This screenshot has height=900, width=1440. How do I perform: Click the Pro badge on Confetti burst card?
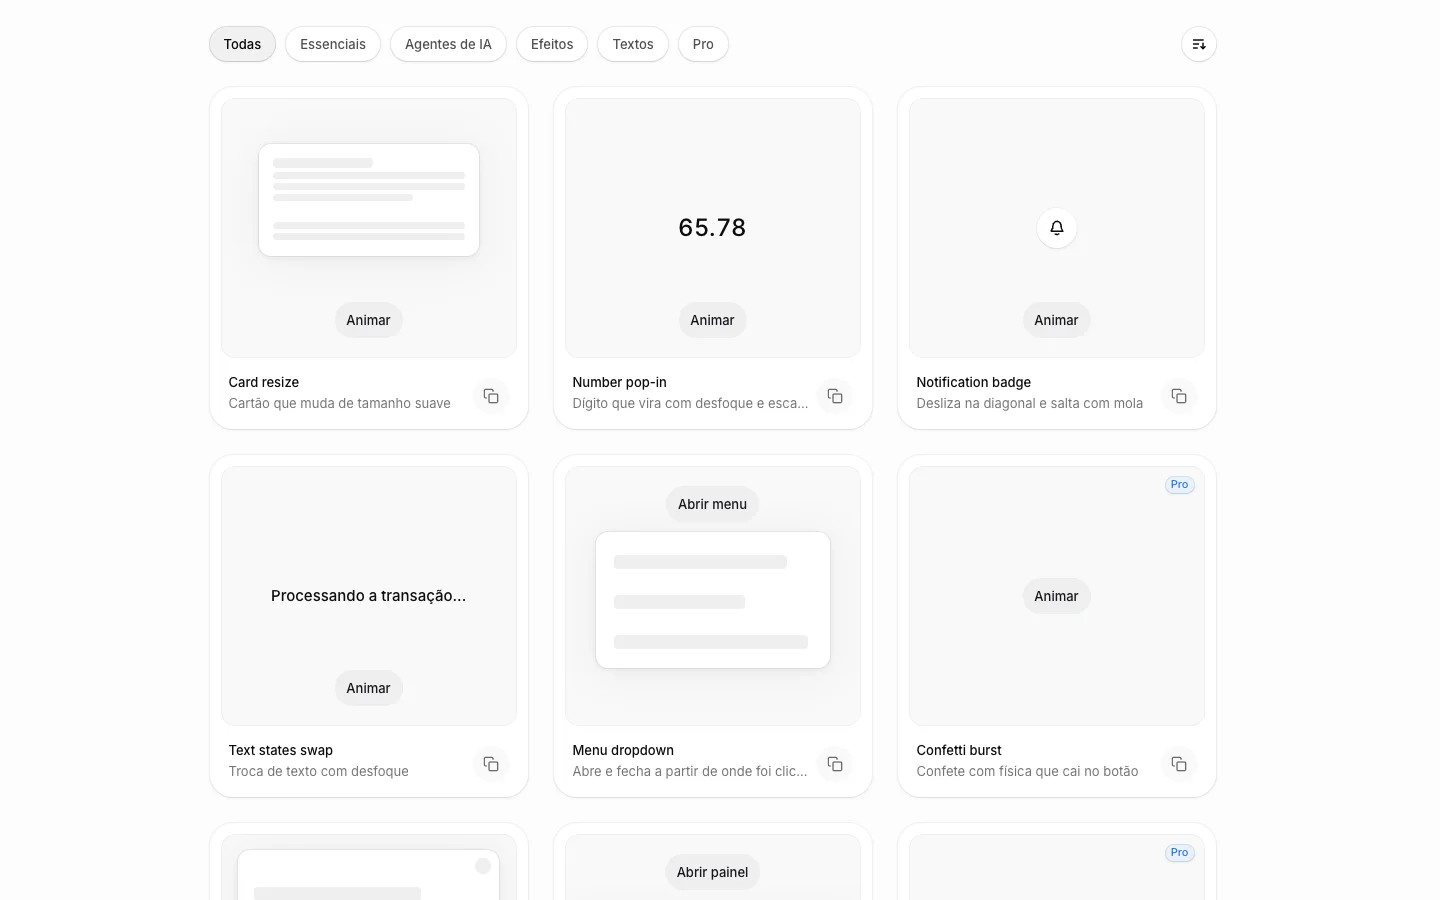click(1180, 485)
